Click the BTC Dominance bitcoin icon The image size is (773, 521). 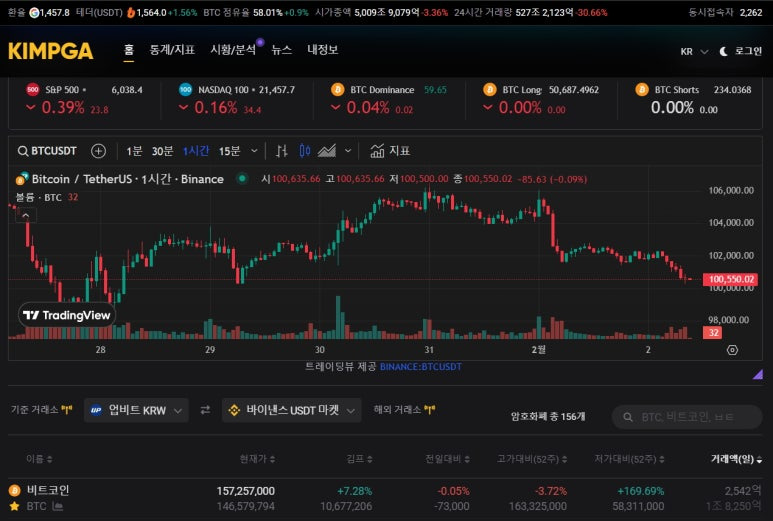[338, 90]
